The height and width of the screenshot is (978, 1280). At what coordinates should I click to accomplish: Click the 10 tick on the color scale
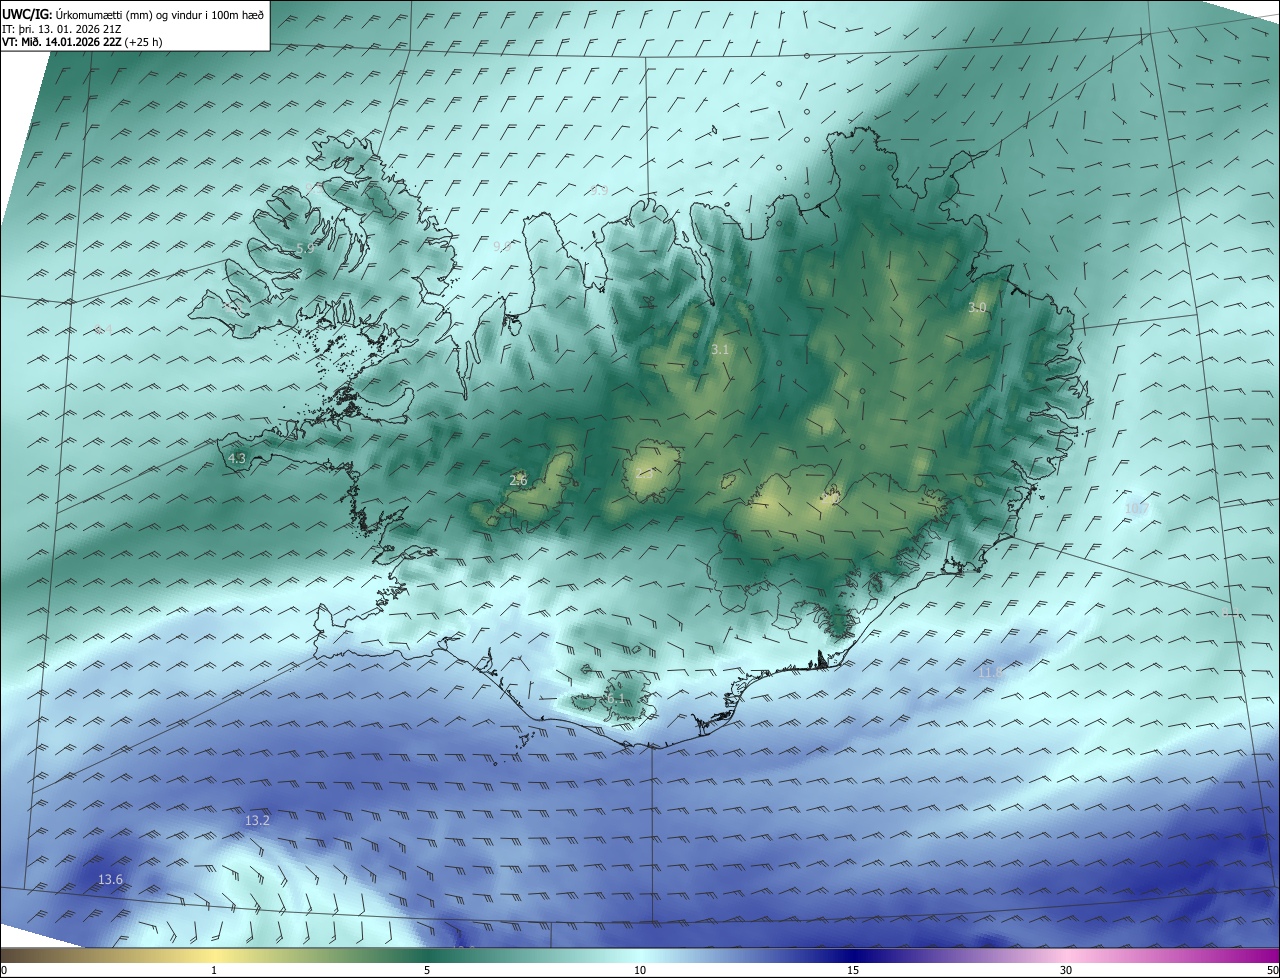pos(640,970)
